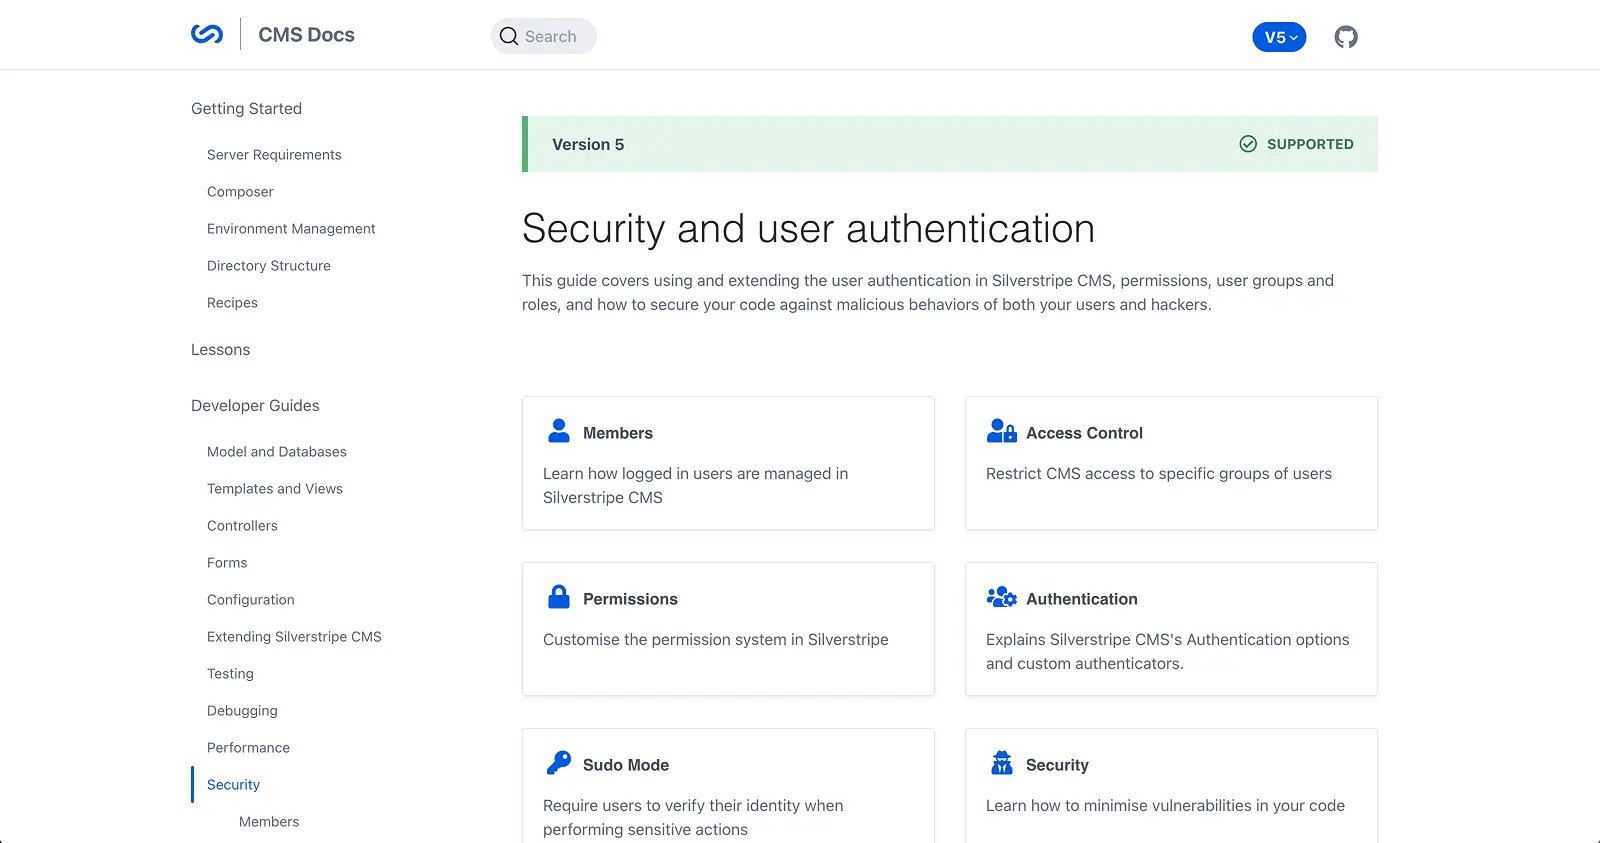
Task: Open the Testing guide
Action: coord(230,674)
